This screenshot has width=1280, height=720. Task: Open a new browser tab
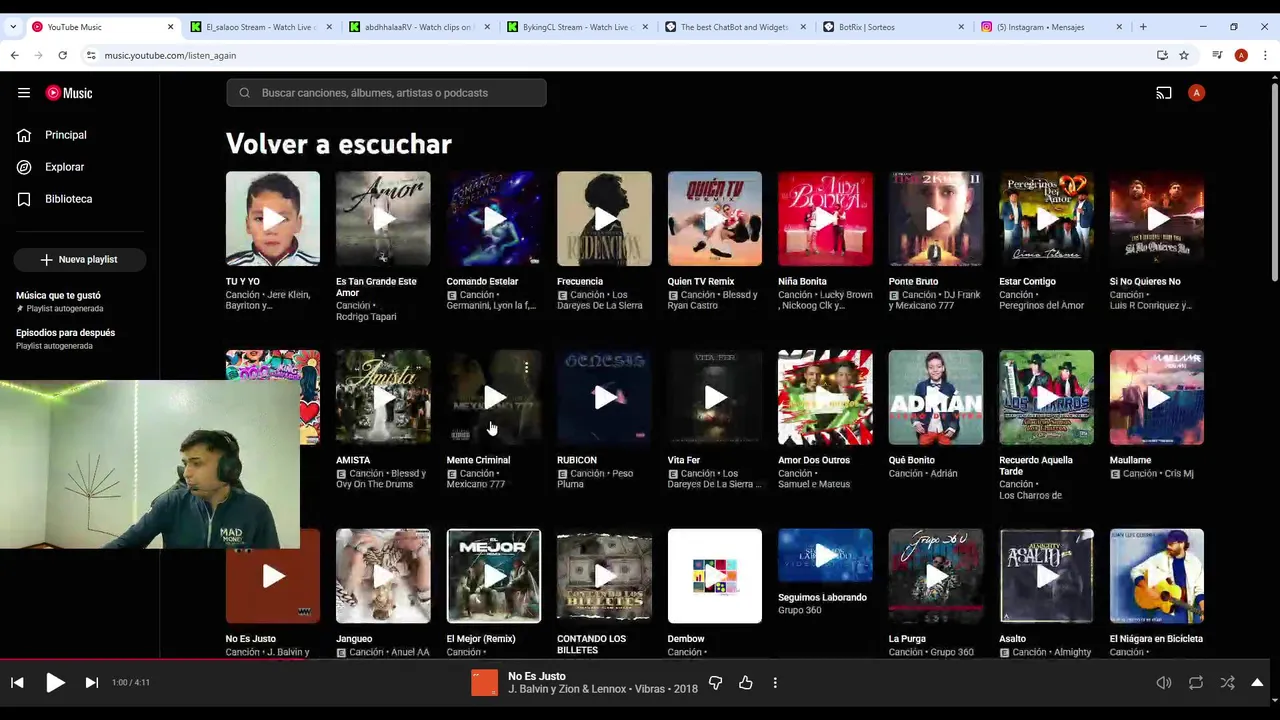[1143, 27]
